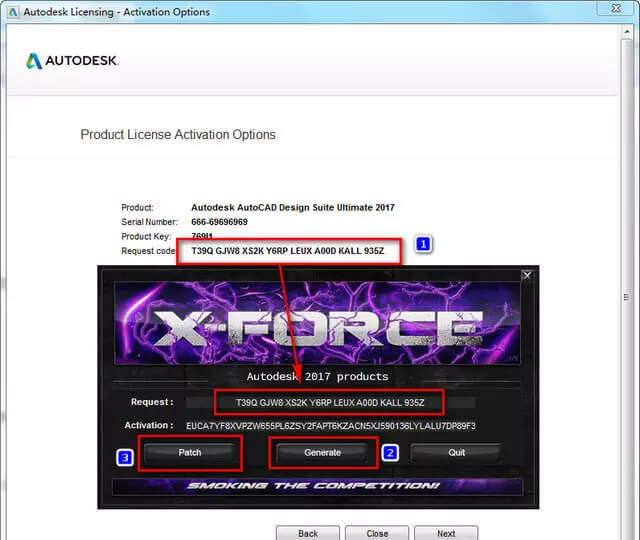
Task: Click the Smoking the Competition banner
Action: [x=317, y=486]
